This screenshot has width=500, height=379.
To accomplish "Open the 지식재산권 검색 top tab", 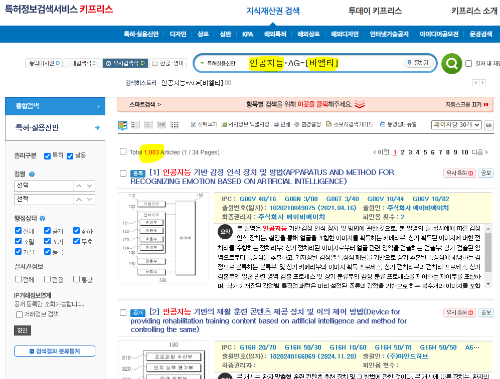I will click(x=273, y=11).
